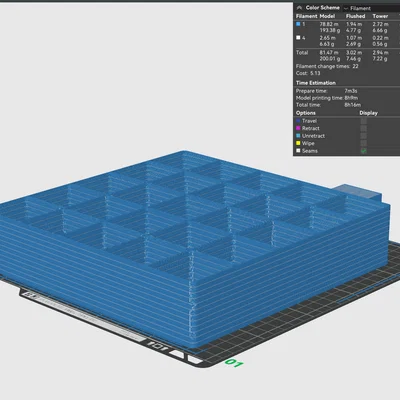Uncheck the Seams display checkbox
The width and height of the screenshot is (400, 400).
tap(364, 151)
